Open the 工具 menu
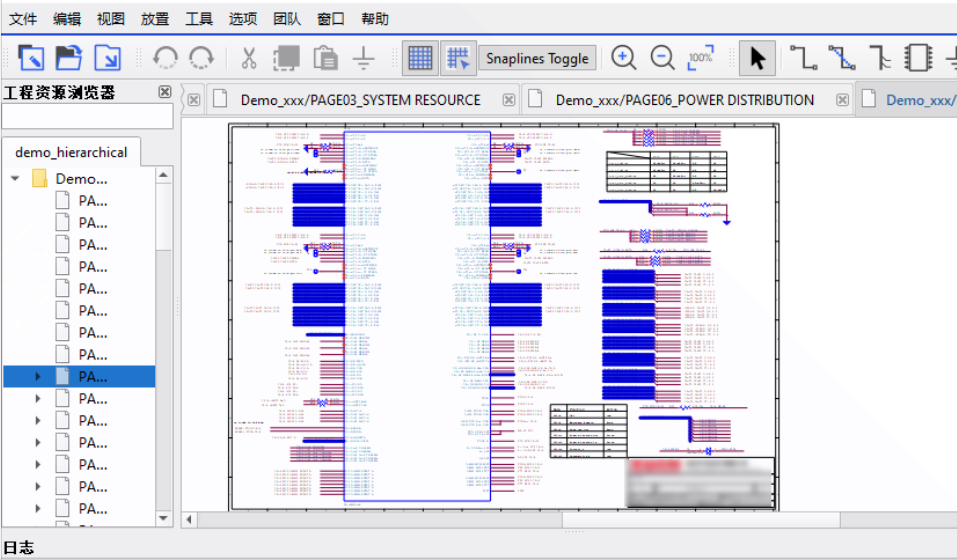Viewport: 957px width, 559px height. (x=198, y=19)
